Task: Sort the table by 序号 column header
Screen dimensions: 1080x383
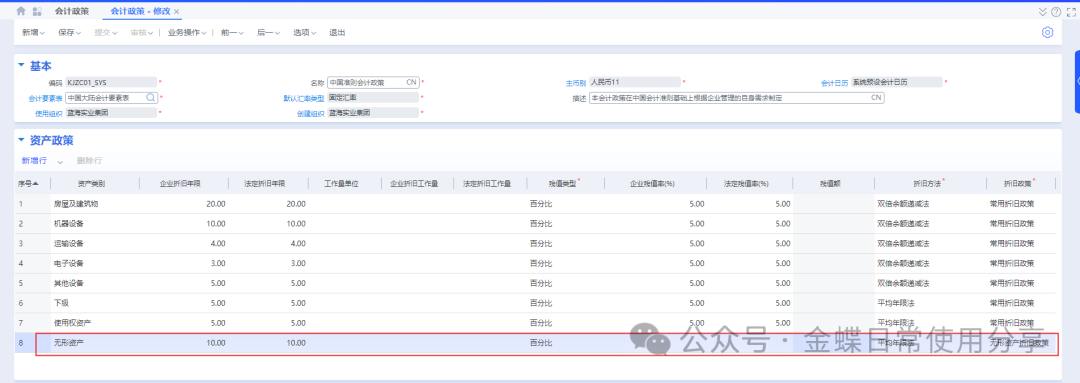Action: (x=28, y=184)
